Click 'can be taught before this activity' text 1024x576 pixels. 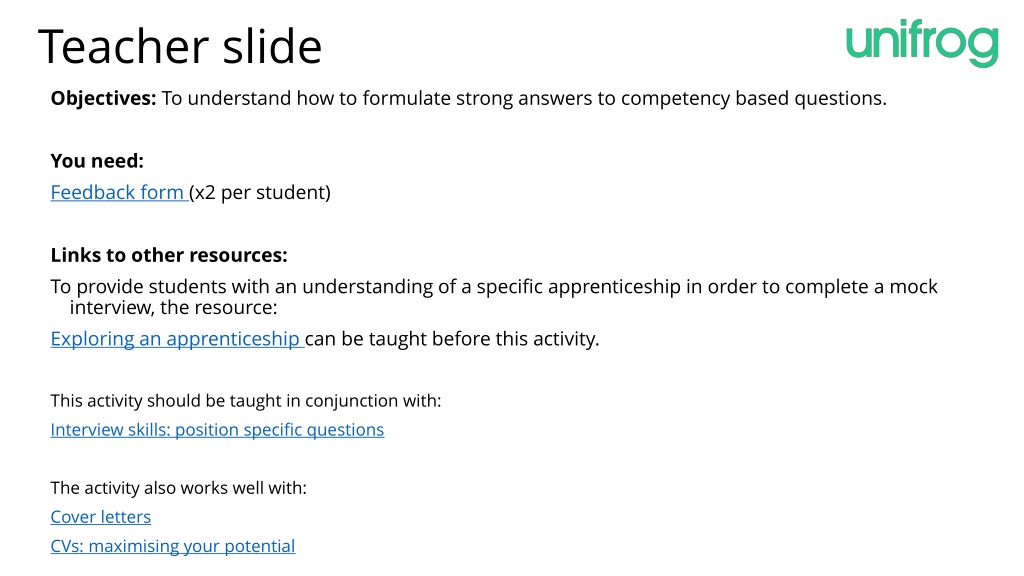pyautogui.click(x=452, y=339)
